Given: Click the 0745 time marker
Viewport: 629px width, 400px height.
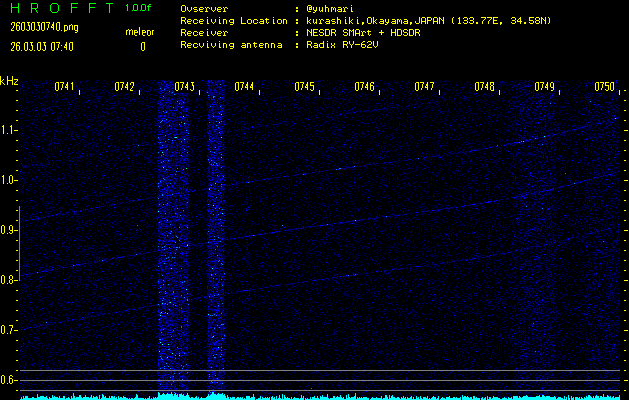Looking at the screenshot, I should (305, 87).
